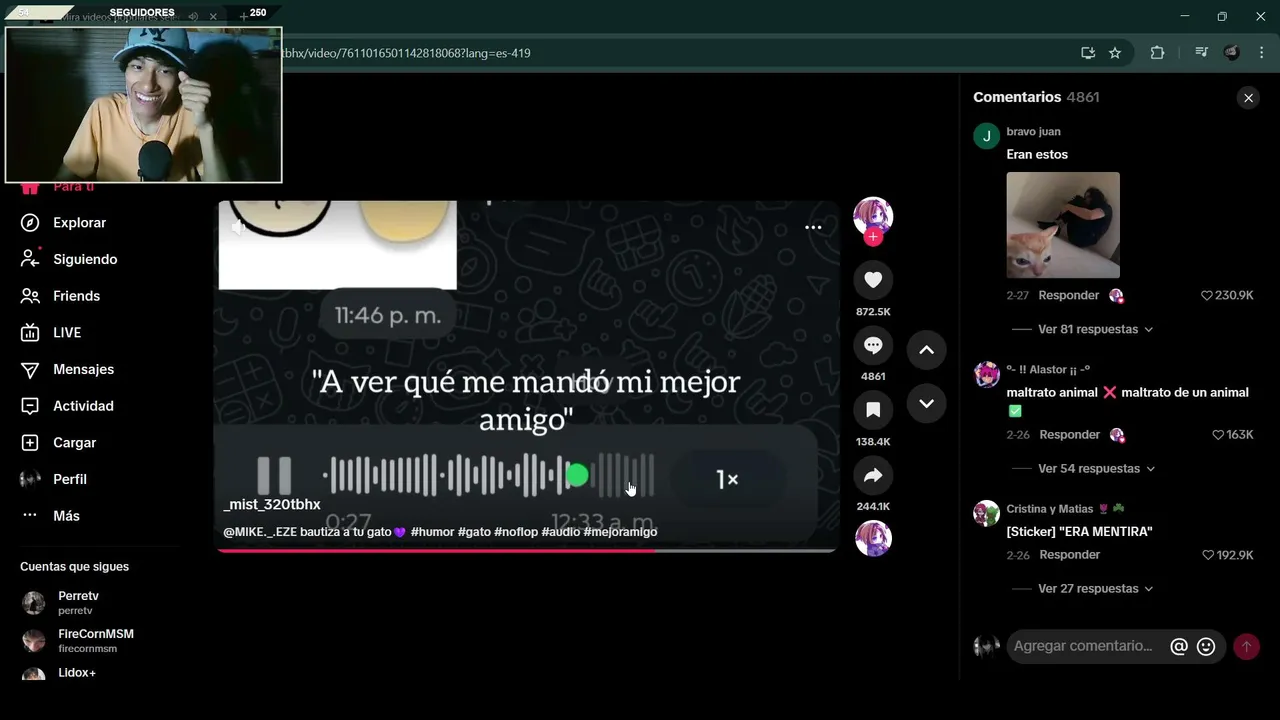Image resolution: width=1280 pixels, height=720 pixels.
Task: Click the Agregar comentario input field
Action: [x=1084, y=646]
